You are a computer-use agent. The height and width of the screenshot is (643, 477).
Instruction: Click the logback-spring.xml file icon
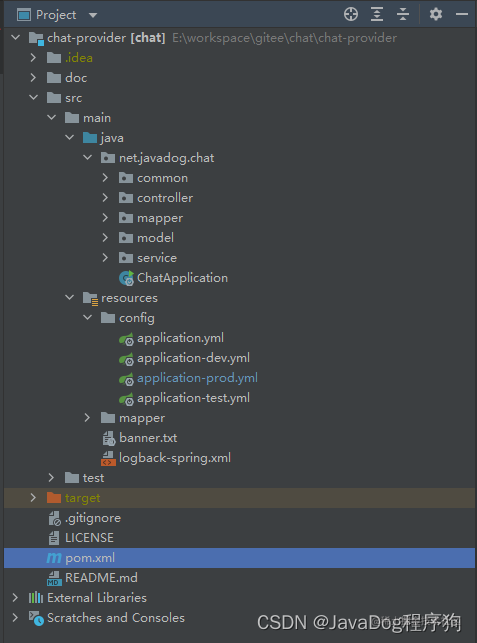click(x=108, y=458)
